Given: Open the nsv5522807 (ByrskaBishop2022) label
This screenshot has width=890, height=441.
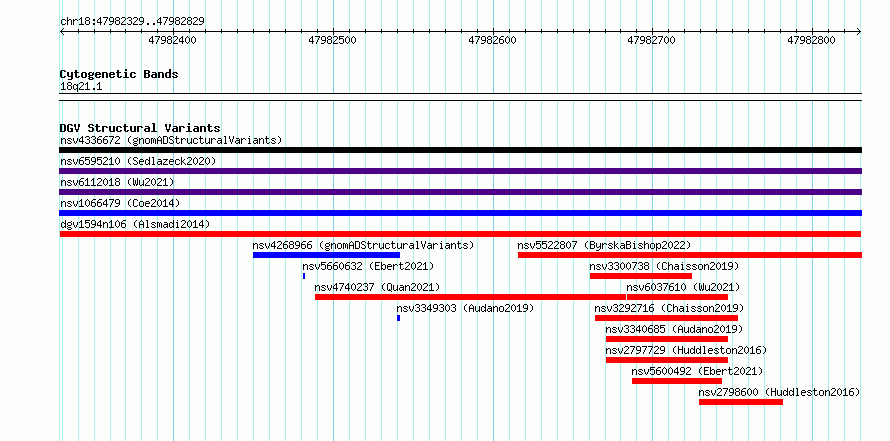Looking at the screenshot, I should 604,245.
